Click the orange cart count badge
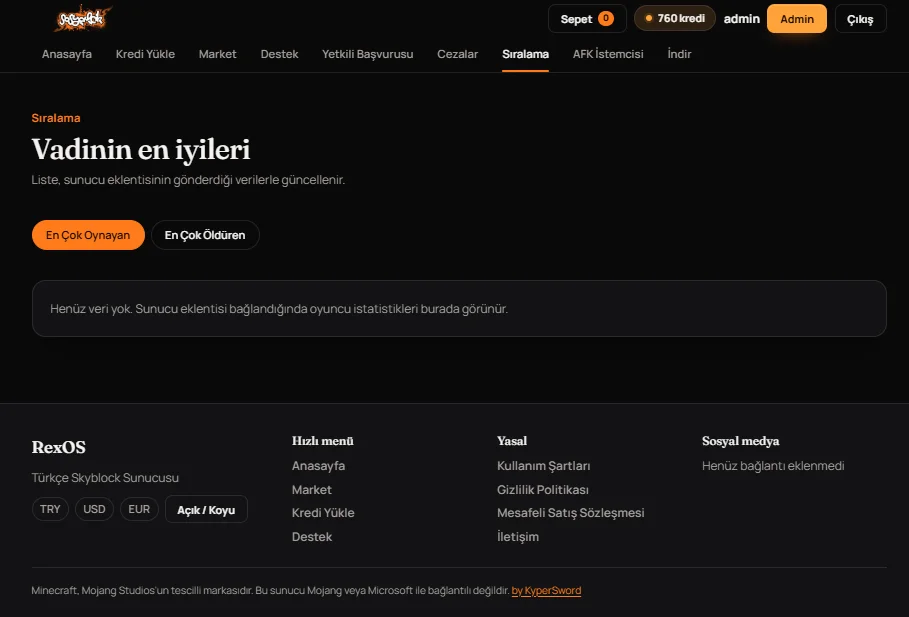Screen dimensions: 909x617 [x=606, y=19]
